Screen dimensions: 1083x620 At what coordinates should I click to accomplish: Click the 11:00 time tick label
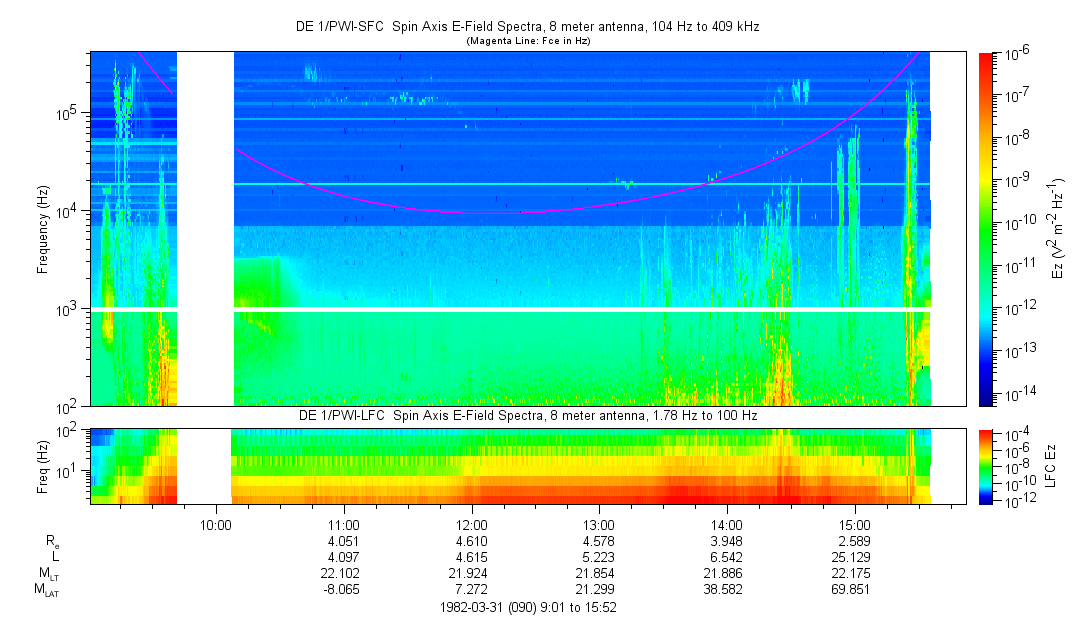pos(344,524)
